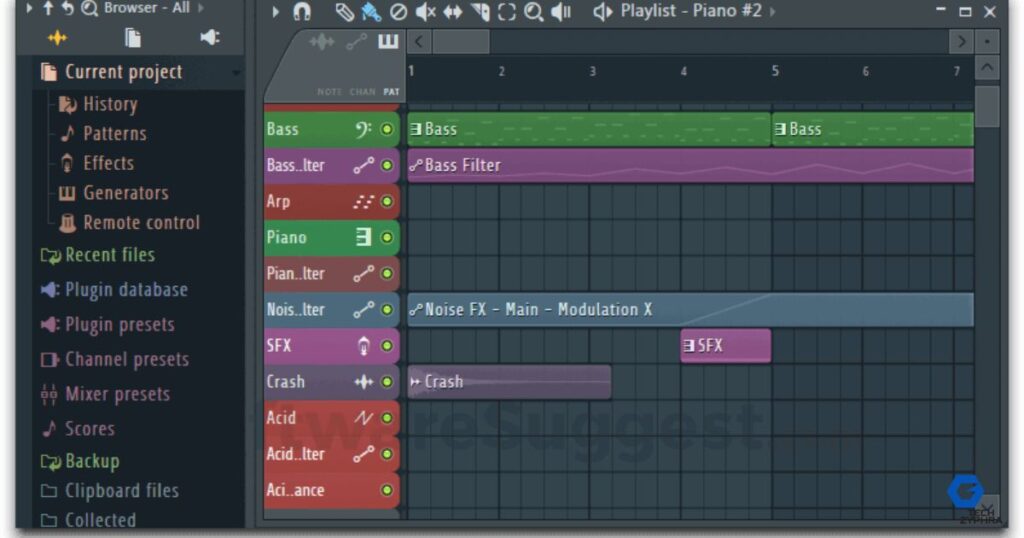Open the Browser options menu arrow

tap(29, 8)
